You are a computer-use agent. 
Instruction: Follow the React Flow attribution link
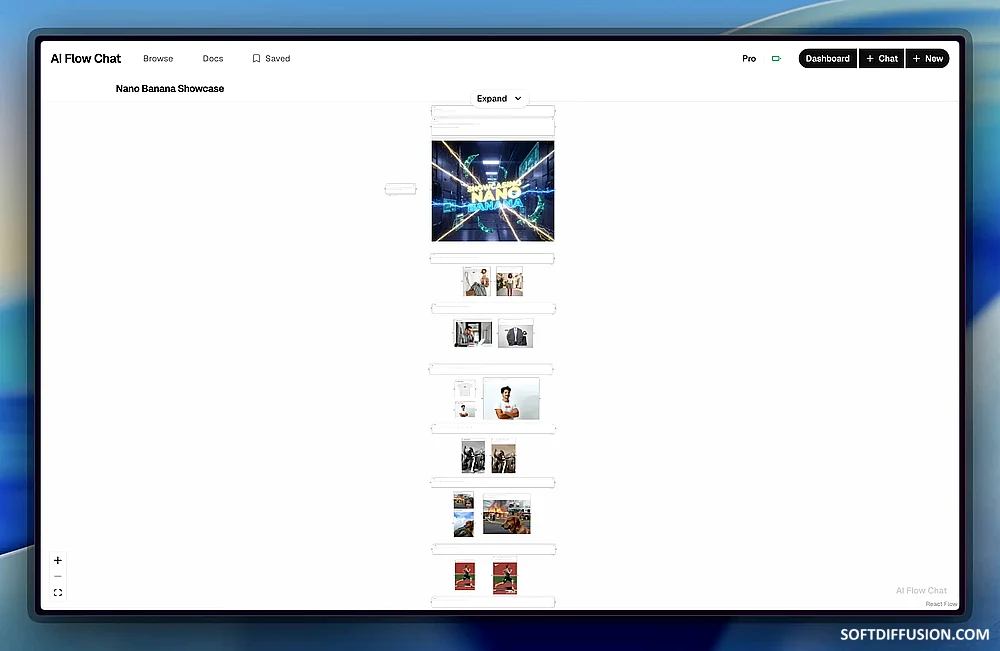[941, 604]
